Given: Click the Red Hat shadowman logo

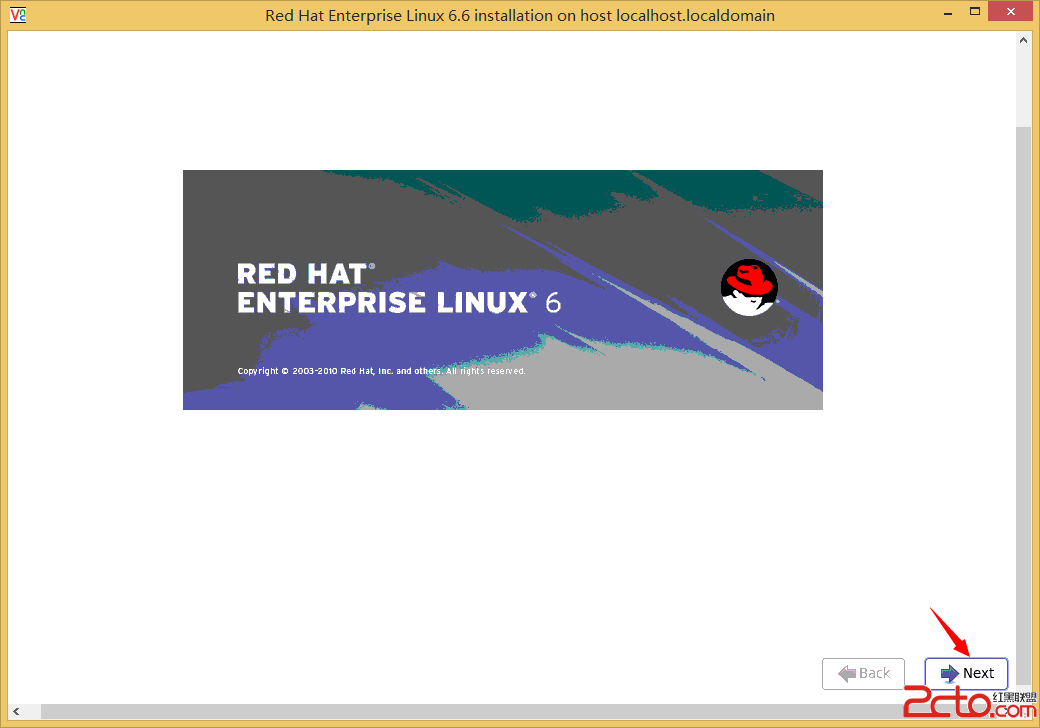Looking at the screenshot, I should tap(749, 287).
